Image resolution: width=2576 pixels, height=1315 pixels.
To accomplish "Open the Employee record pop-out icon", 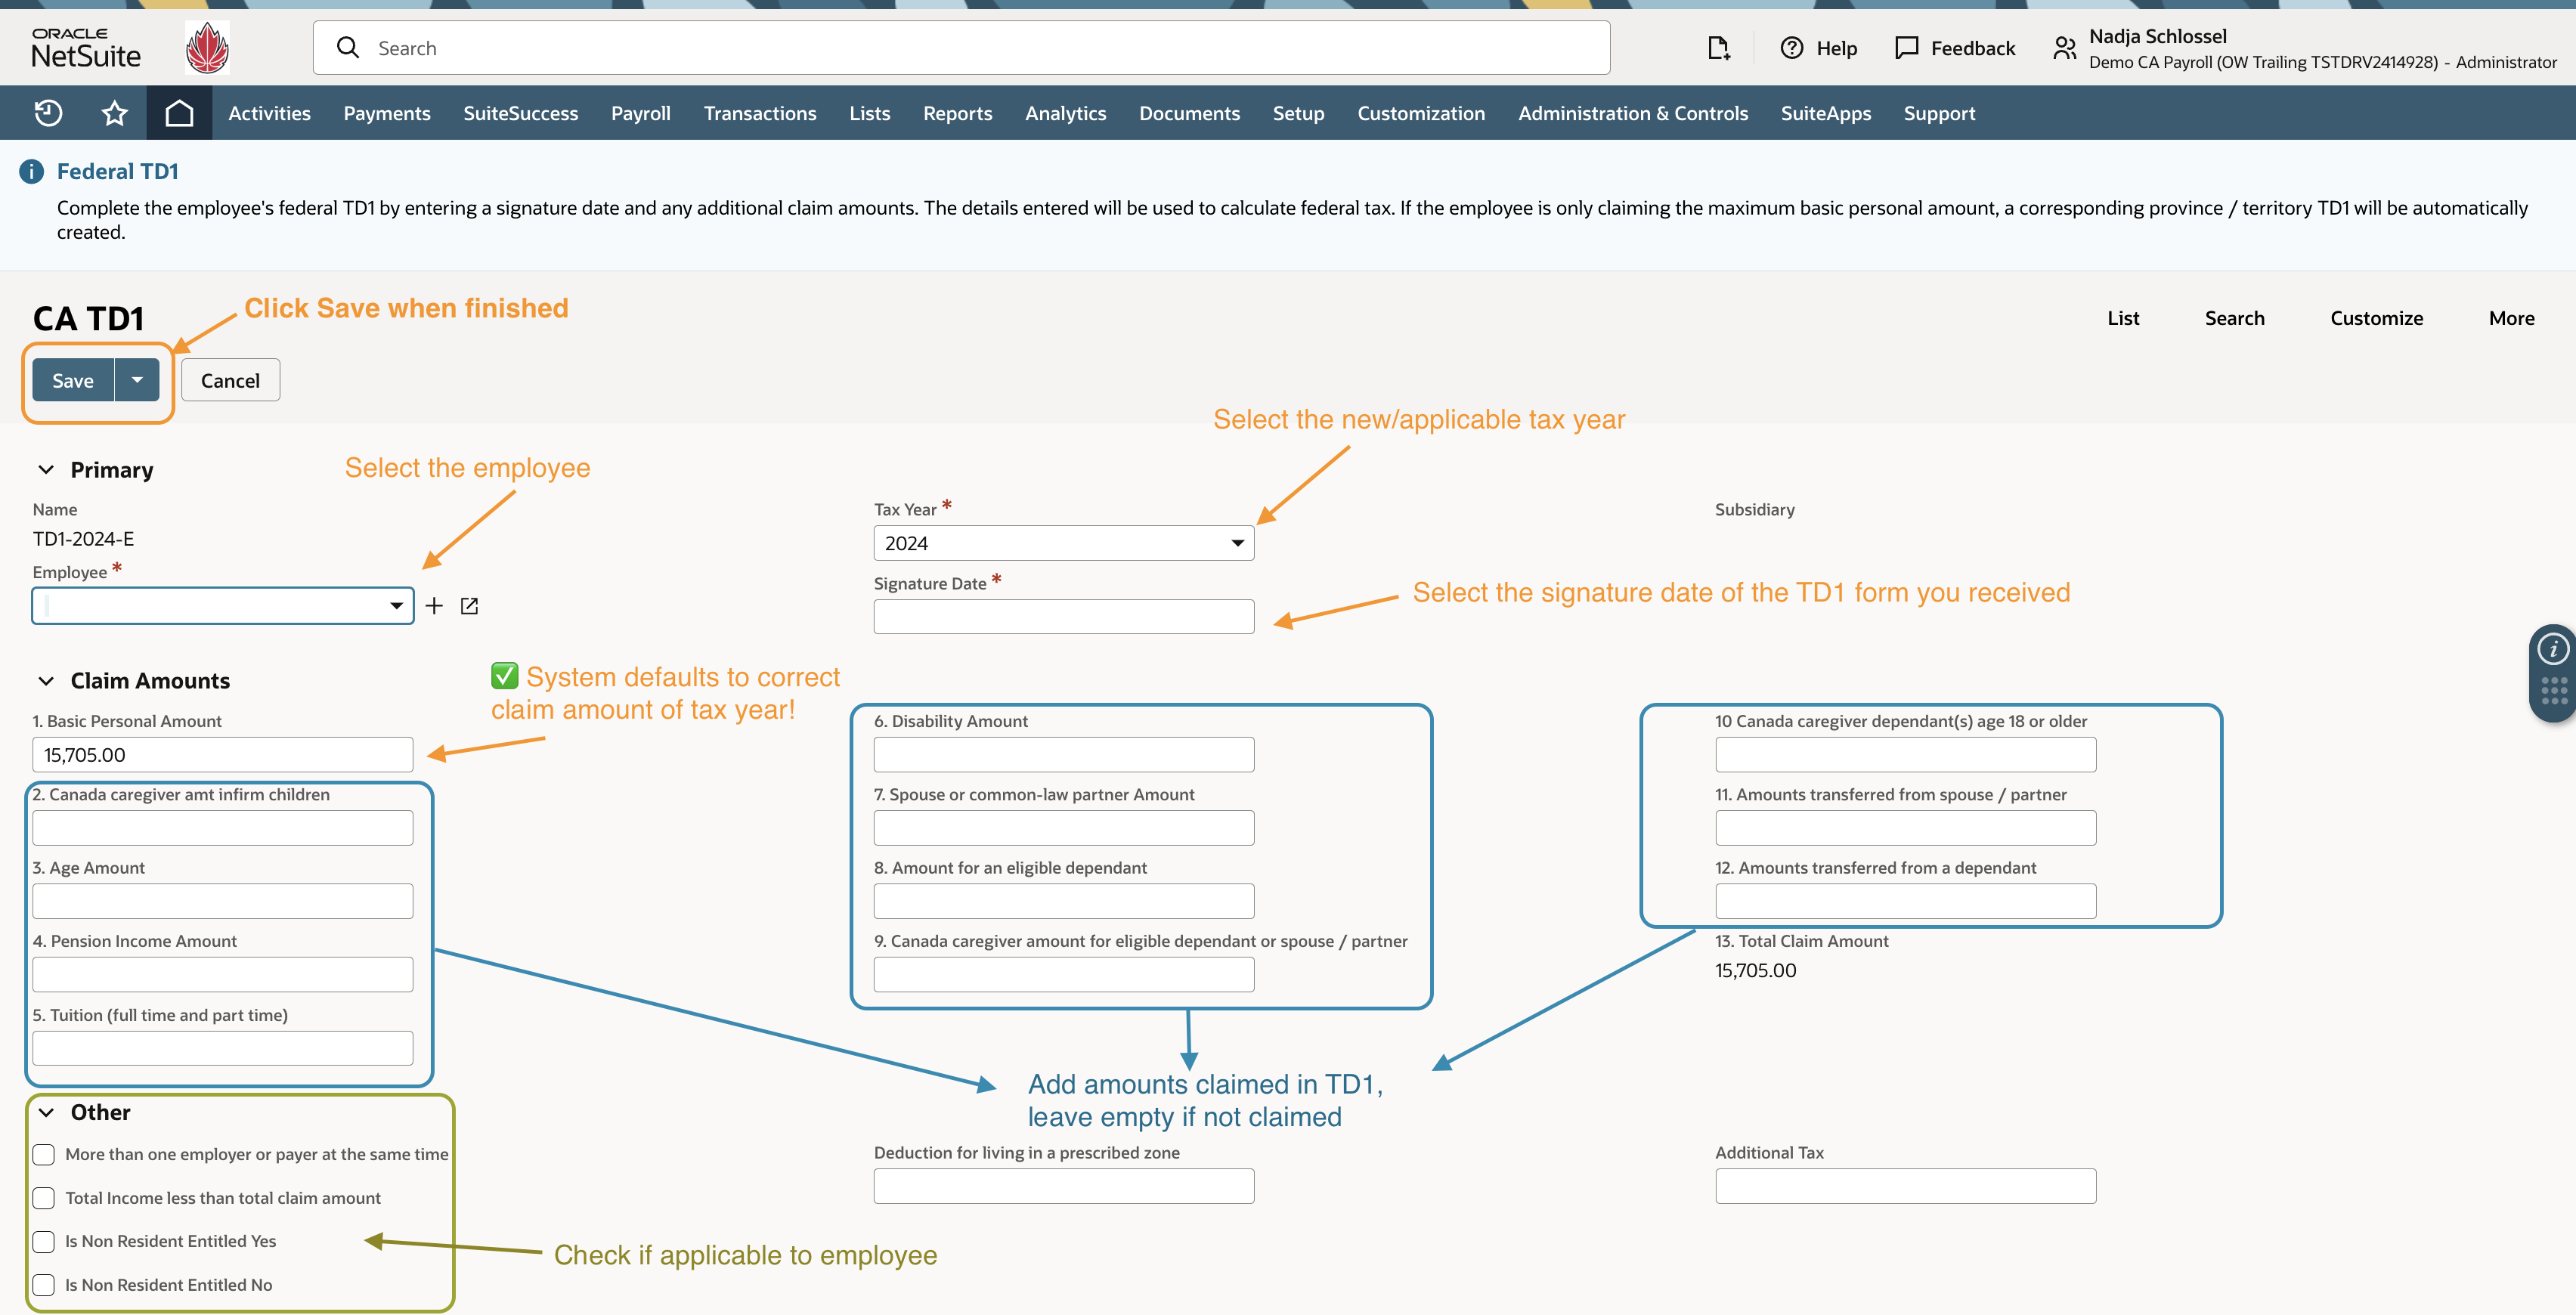I will pyautogui.click(x=469, y=606).
